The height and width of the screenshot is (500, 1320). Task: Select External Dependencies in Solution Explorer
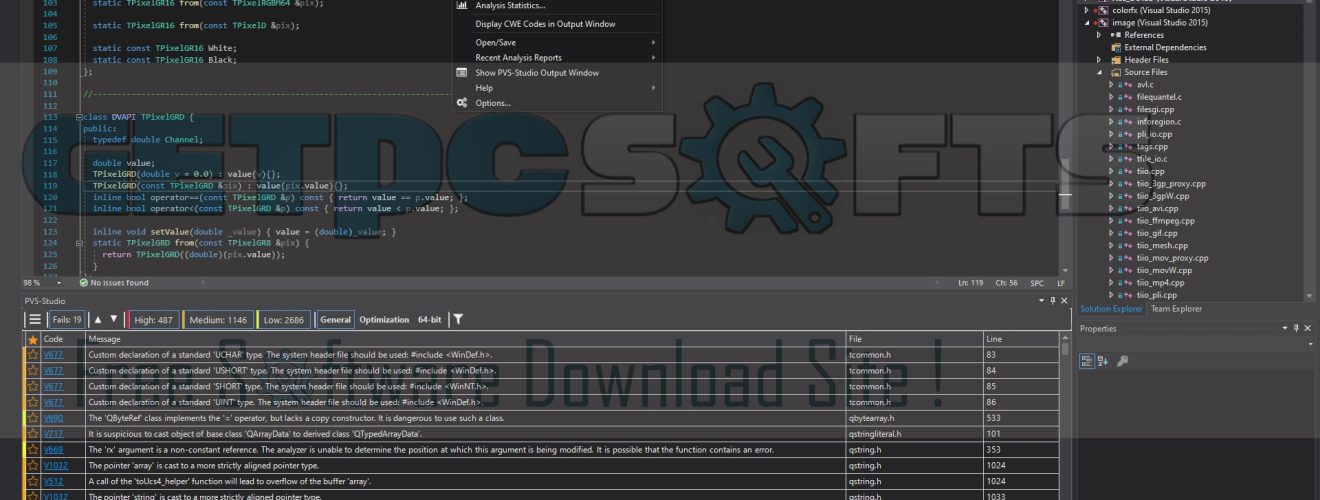coord(1165,47)
